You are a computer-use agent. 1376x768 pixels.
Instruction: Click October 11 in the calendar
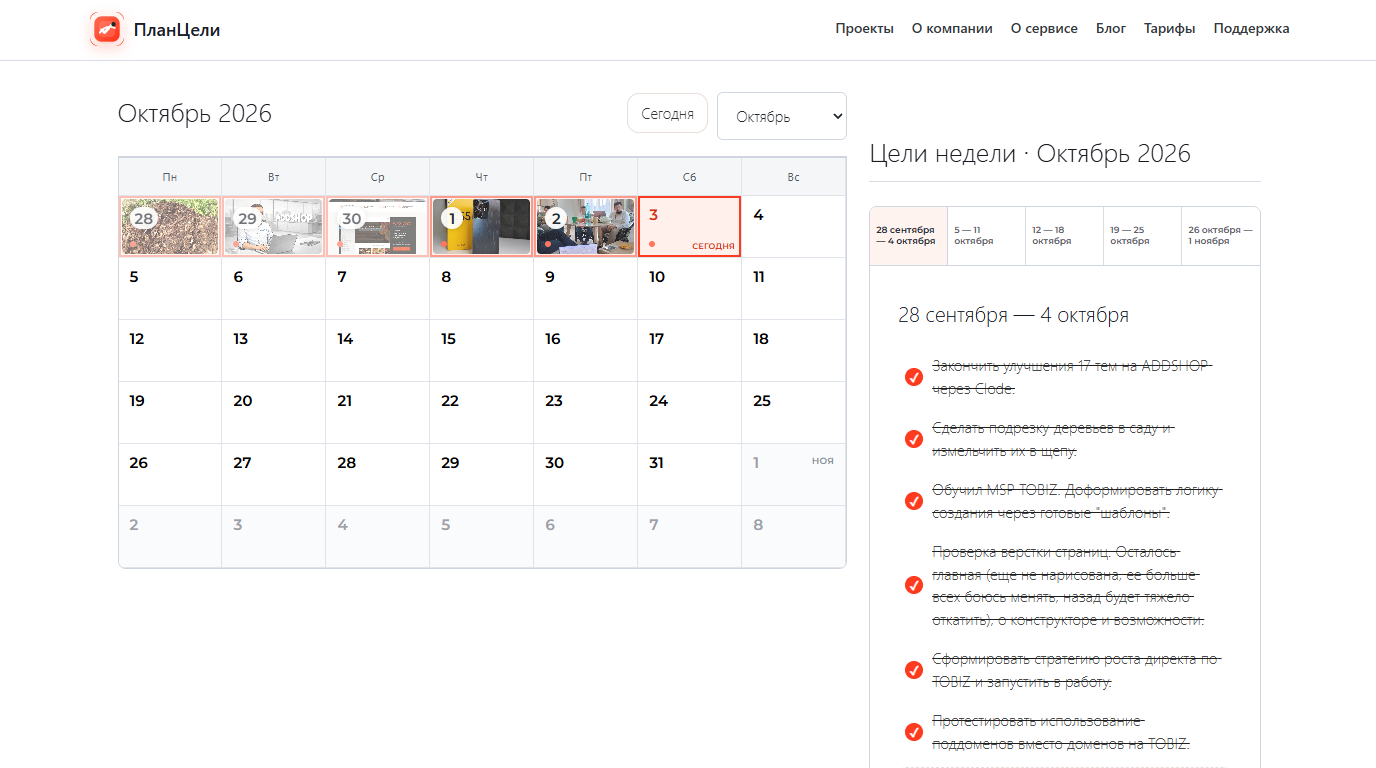(794, 288)
